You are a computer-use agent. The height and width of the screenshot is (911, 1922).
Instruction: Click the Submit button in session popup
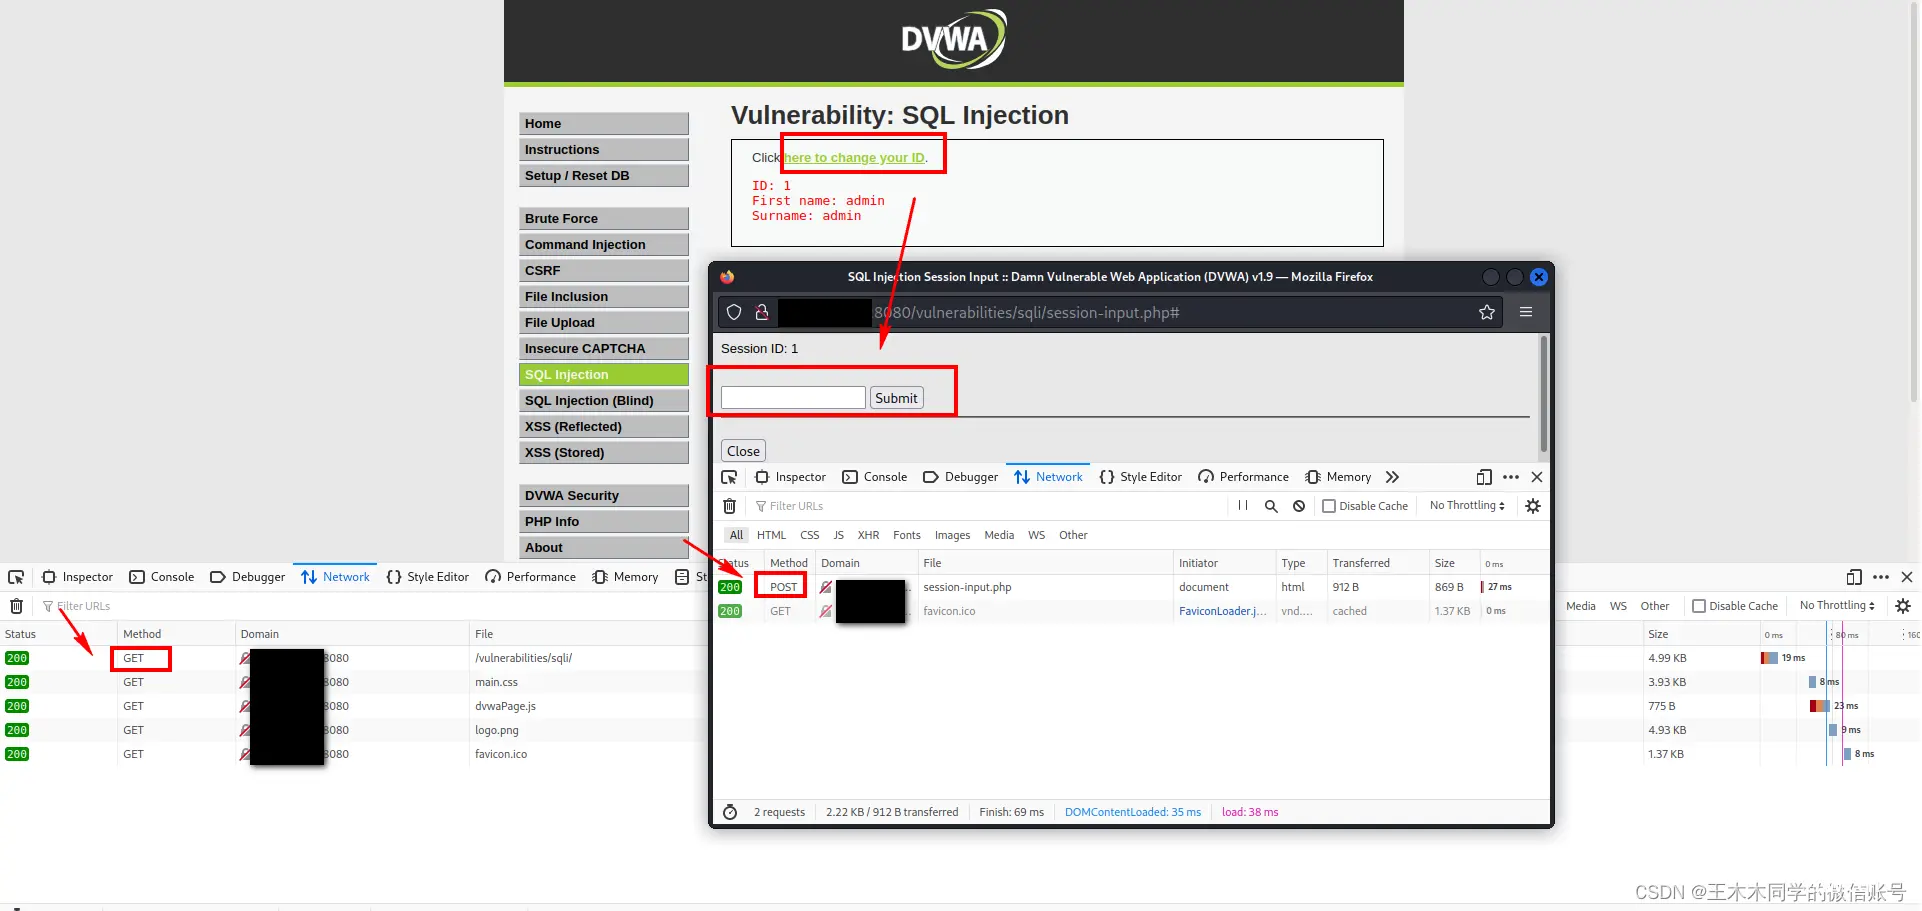click(x=896, y=398)
